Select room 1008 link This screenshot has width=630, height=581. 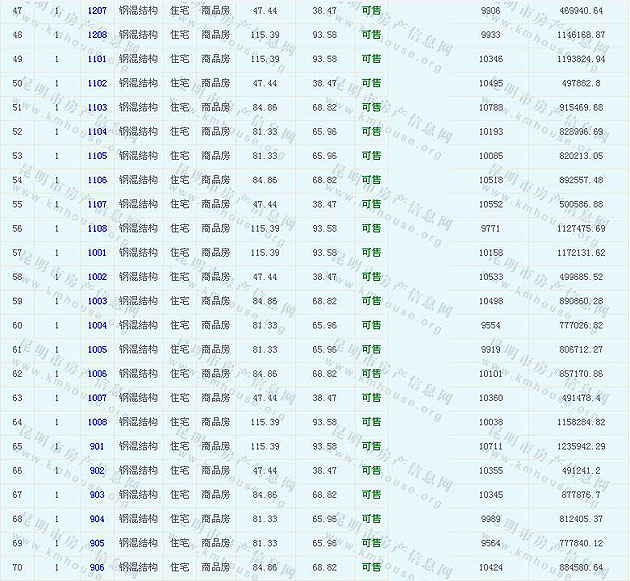click(97, 422)
